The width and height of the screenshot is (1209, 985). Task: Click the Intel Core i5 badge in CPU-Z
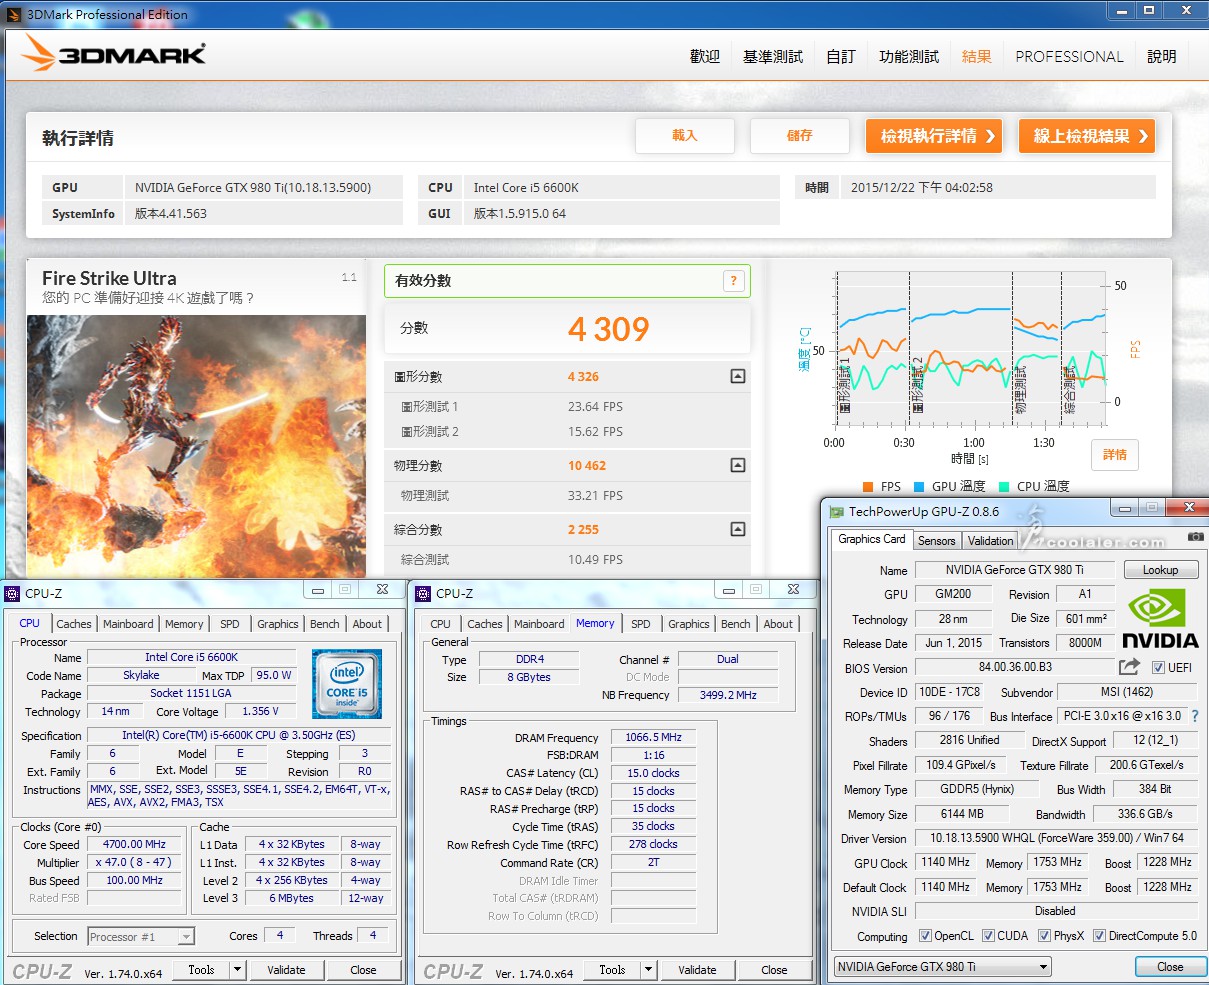click(347, 683)
